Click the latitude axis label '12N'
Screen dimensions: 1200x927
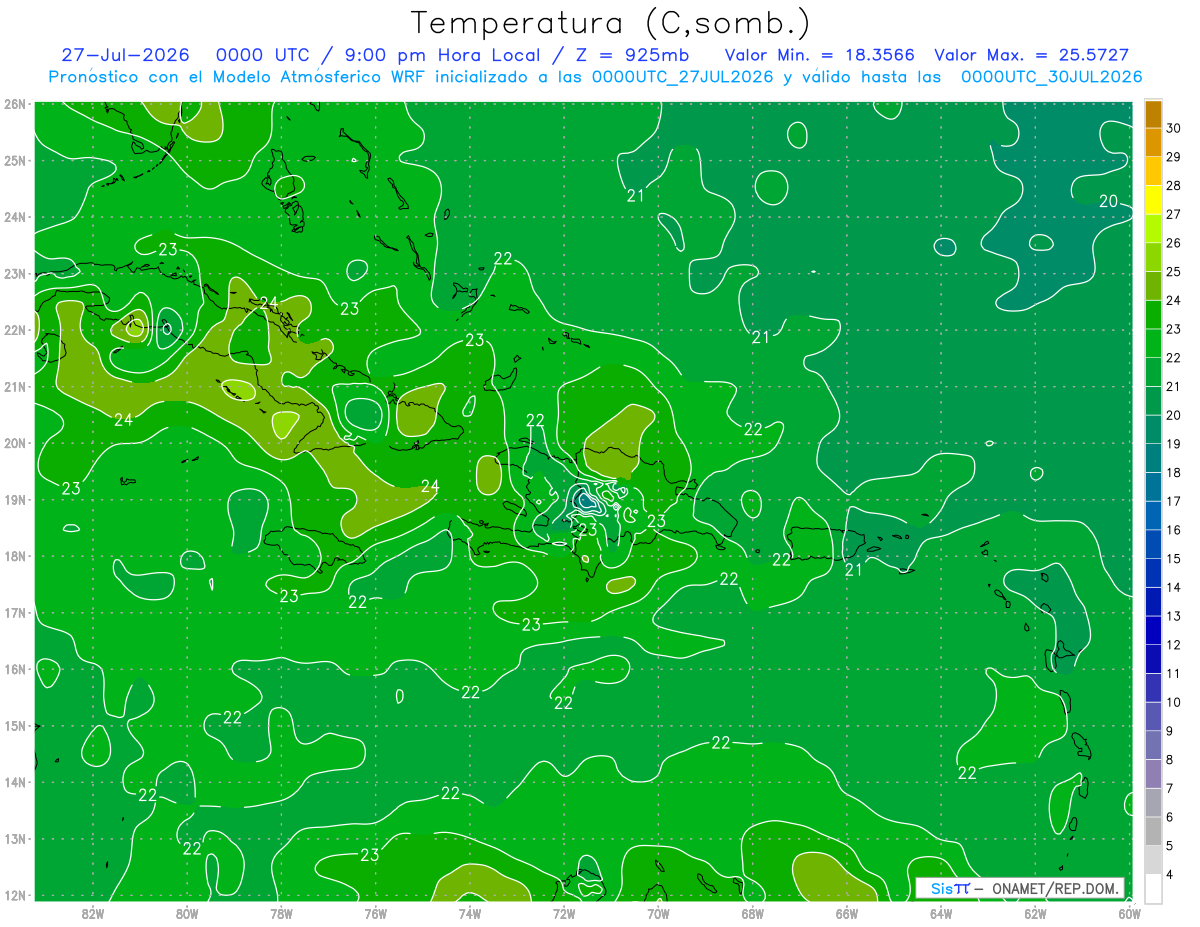coord(15,895)
